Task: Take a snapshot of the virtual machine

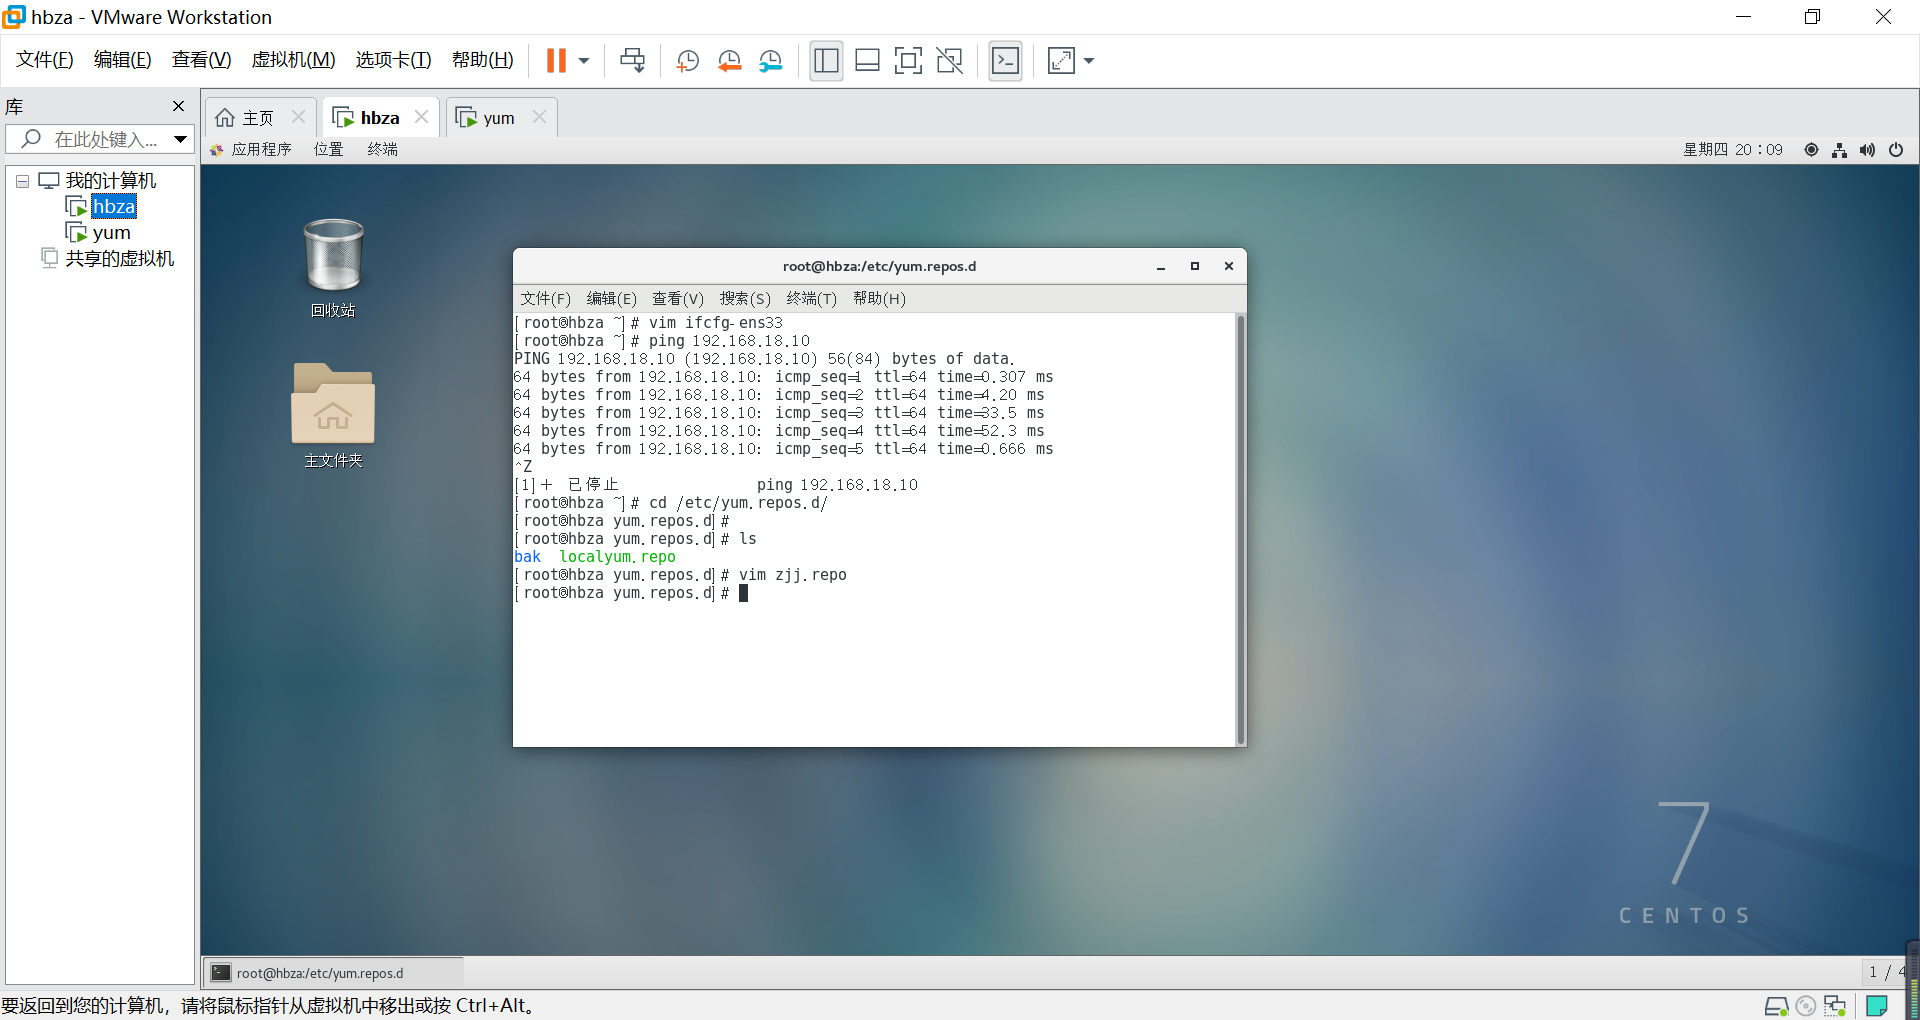Action: click(687, 61)
